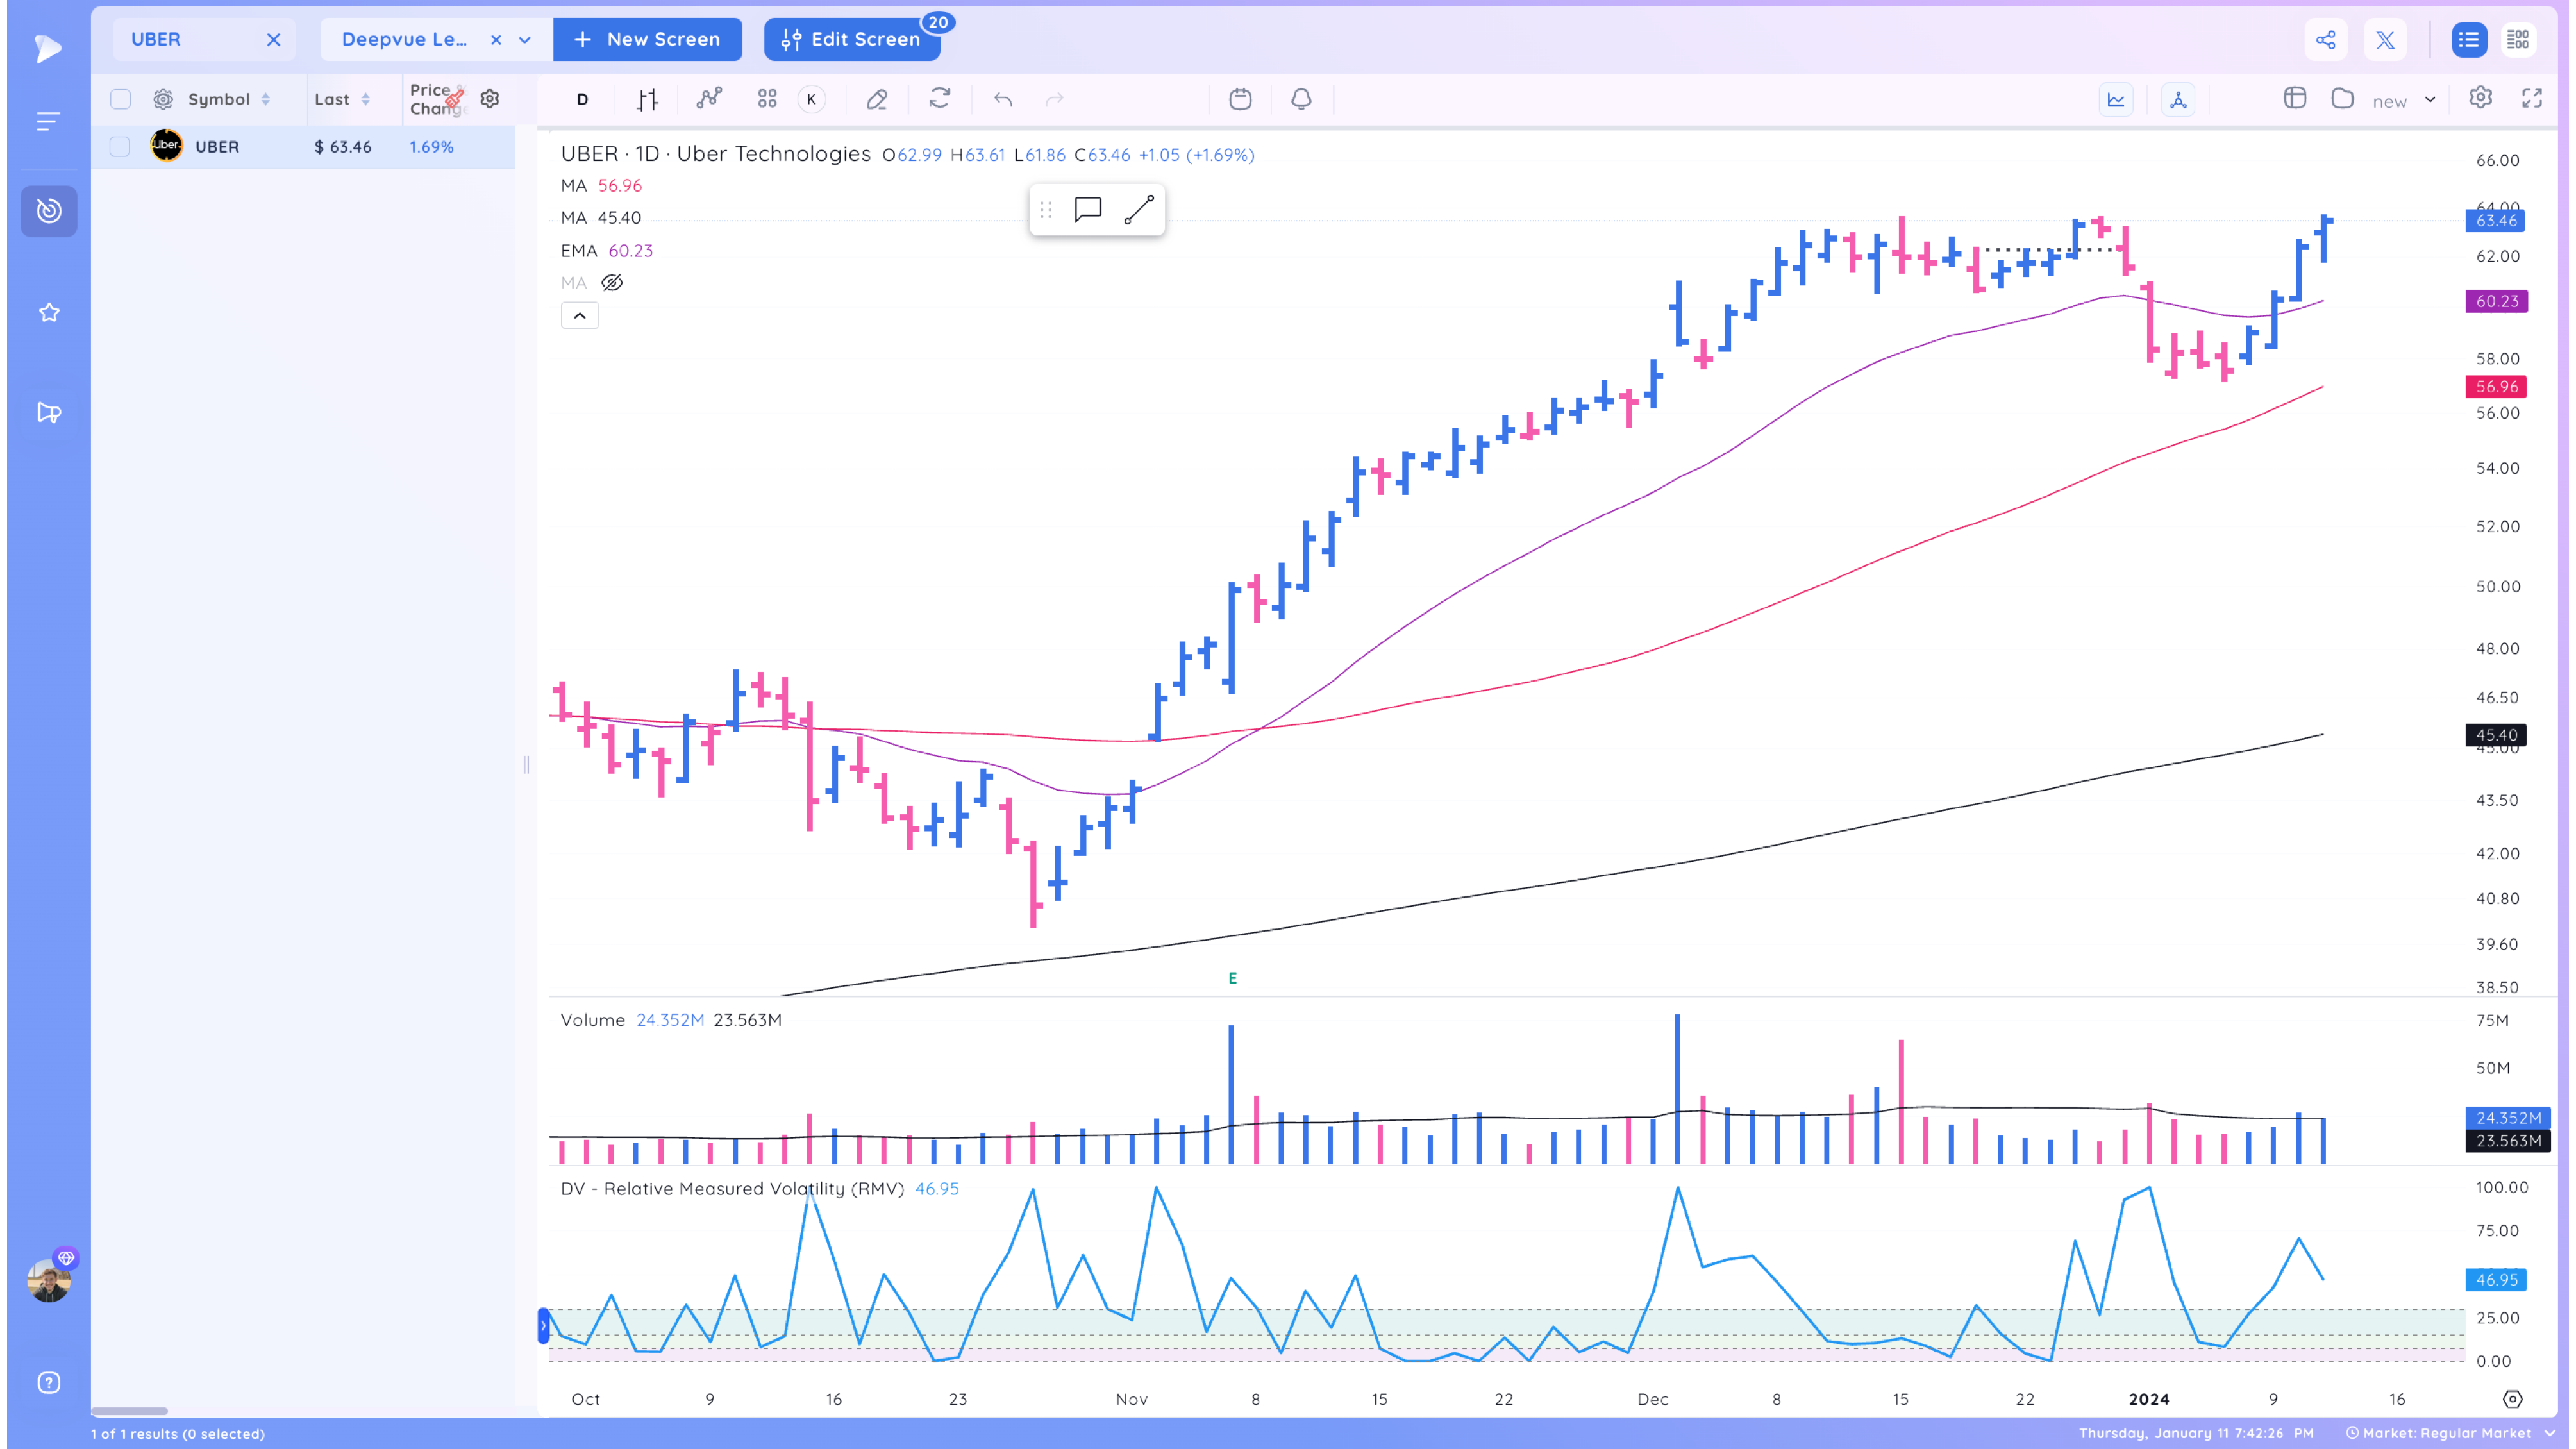Click the New Screen button
This screenshot has width=2576, height=1449.
pyautogui.click(x=647, y=39)
